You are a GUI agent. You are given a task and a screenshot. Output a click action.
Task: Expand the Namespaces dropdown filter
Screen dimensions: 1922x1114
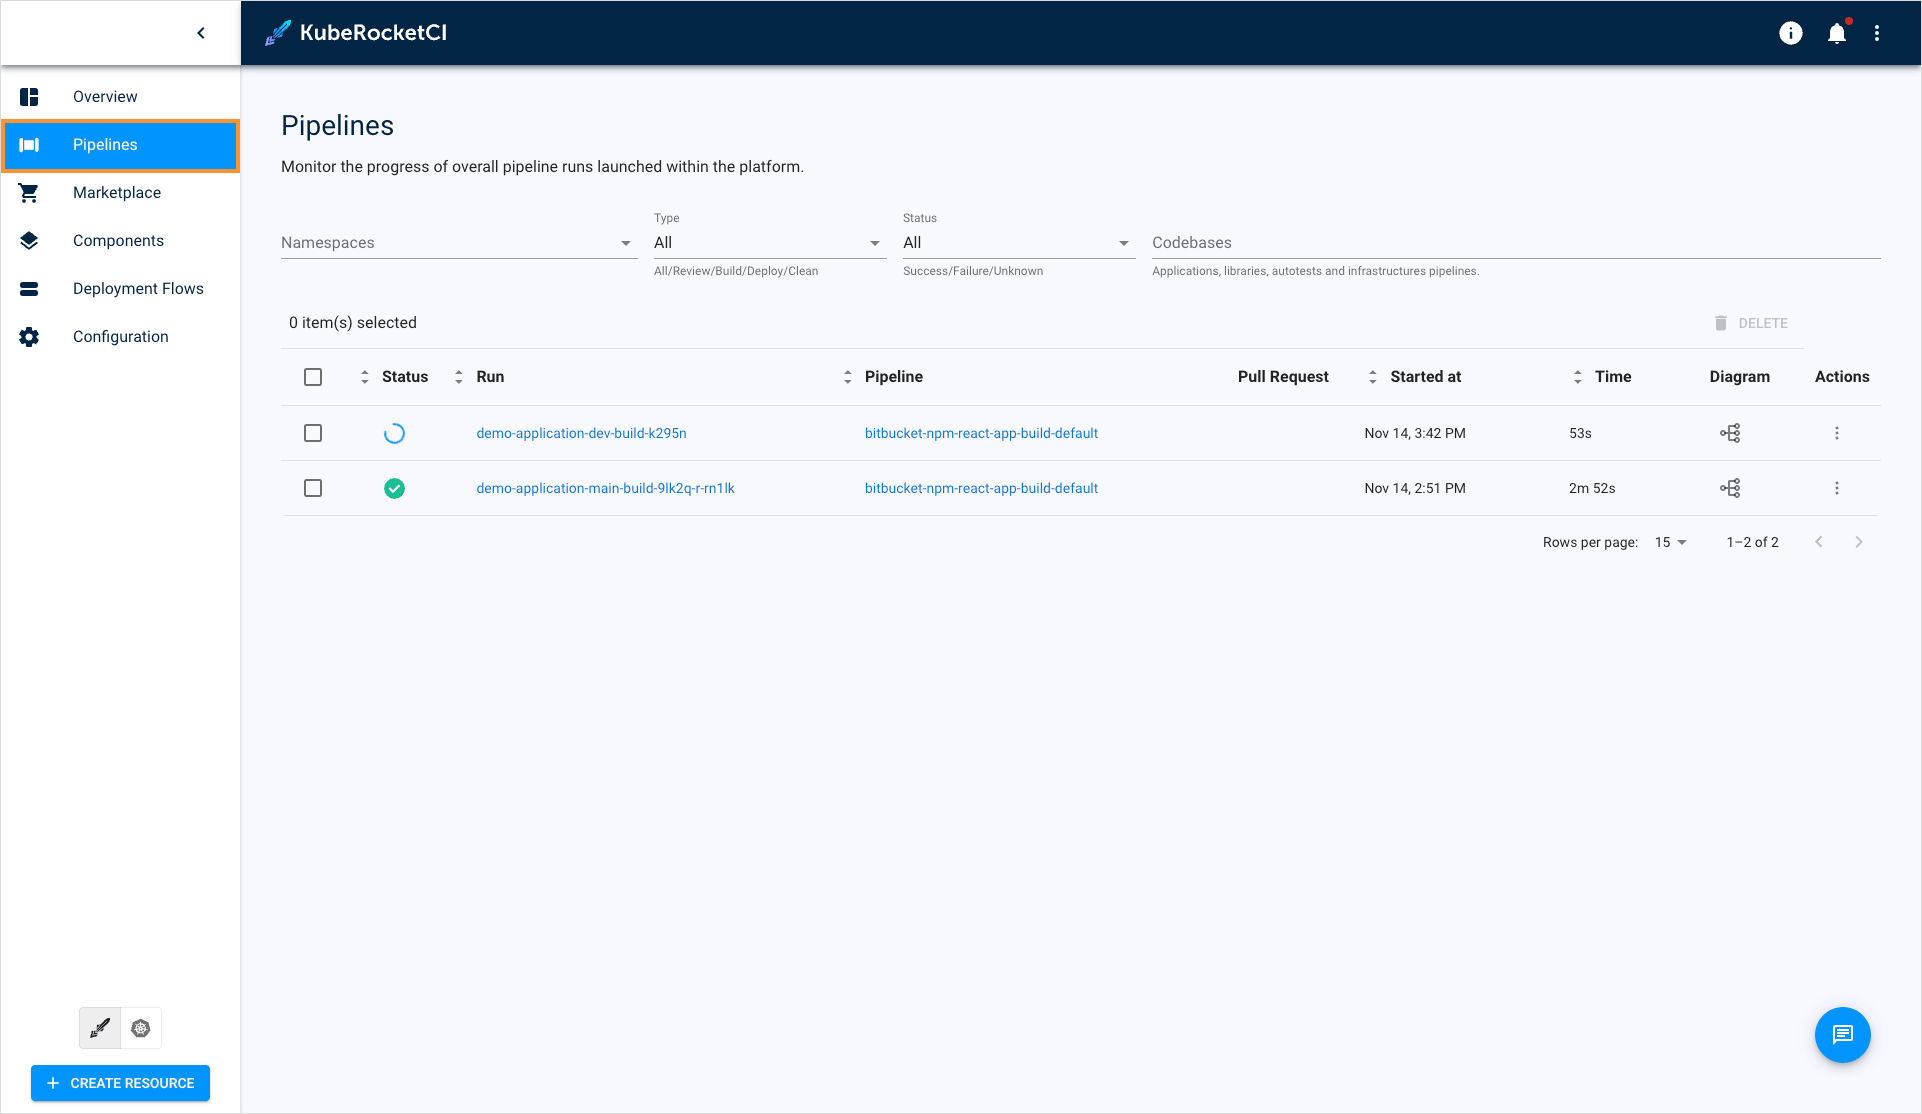coord(626,243)
